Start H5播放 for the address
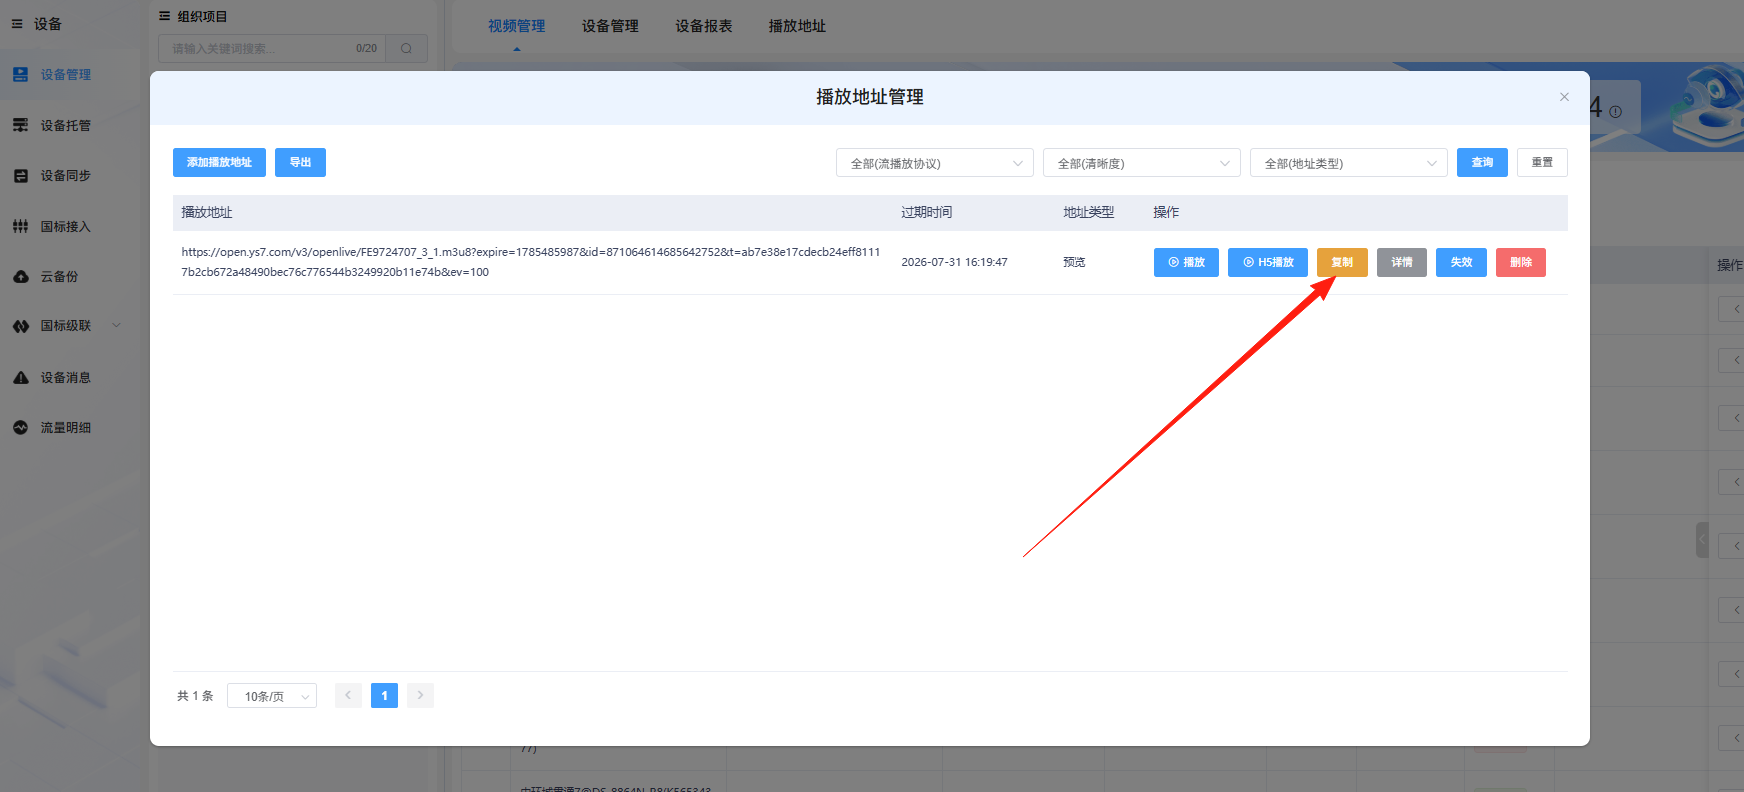The height and width of the screenshot is (792, 1744). (1268, 263)
